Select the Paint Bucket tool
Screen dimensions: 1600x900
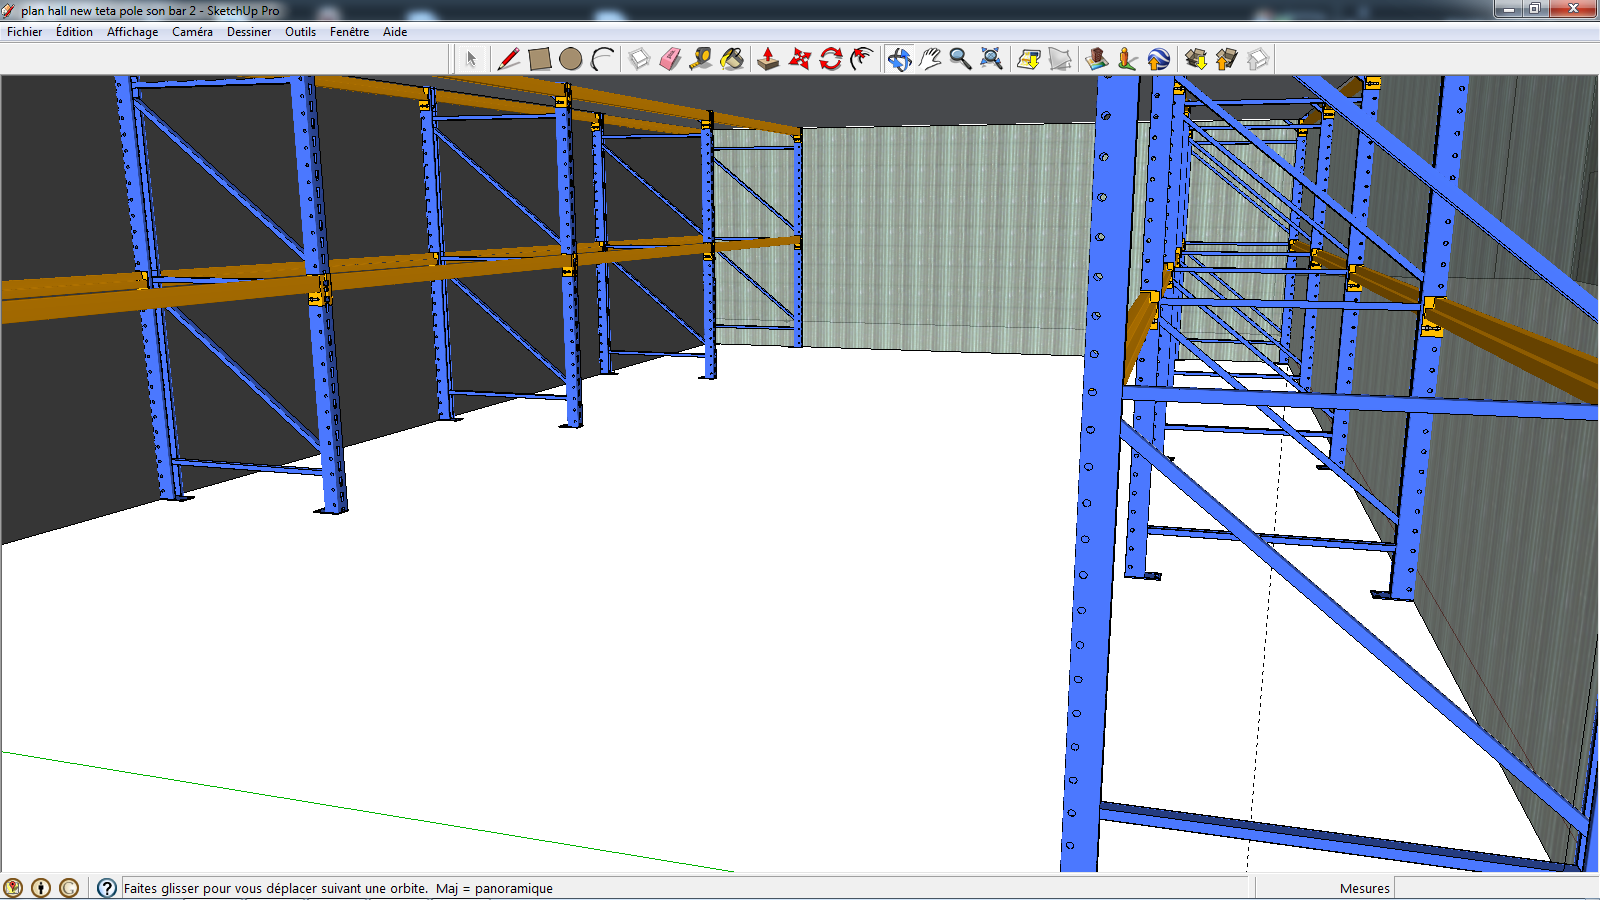733,59
